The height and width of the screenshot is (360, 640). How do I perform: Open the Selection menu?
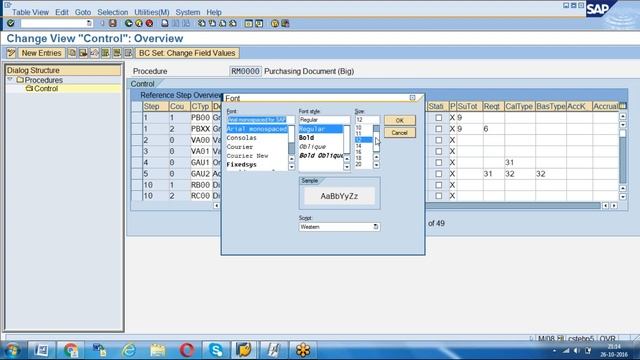113,12
